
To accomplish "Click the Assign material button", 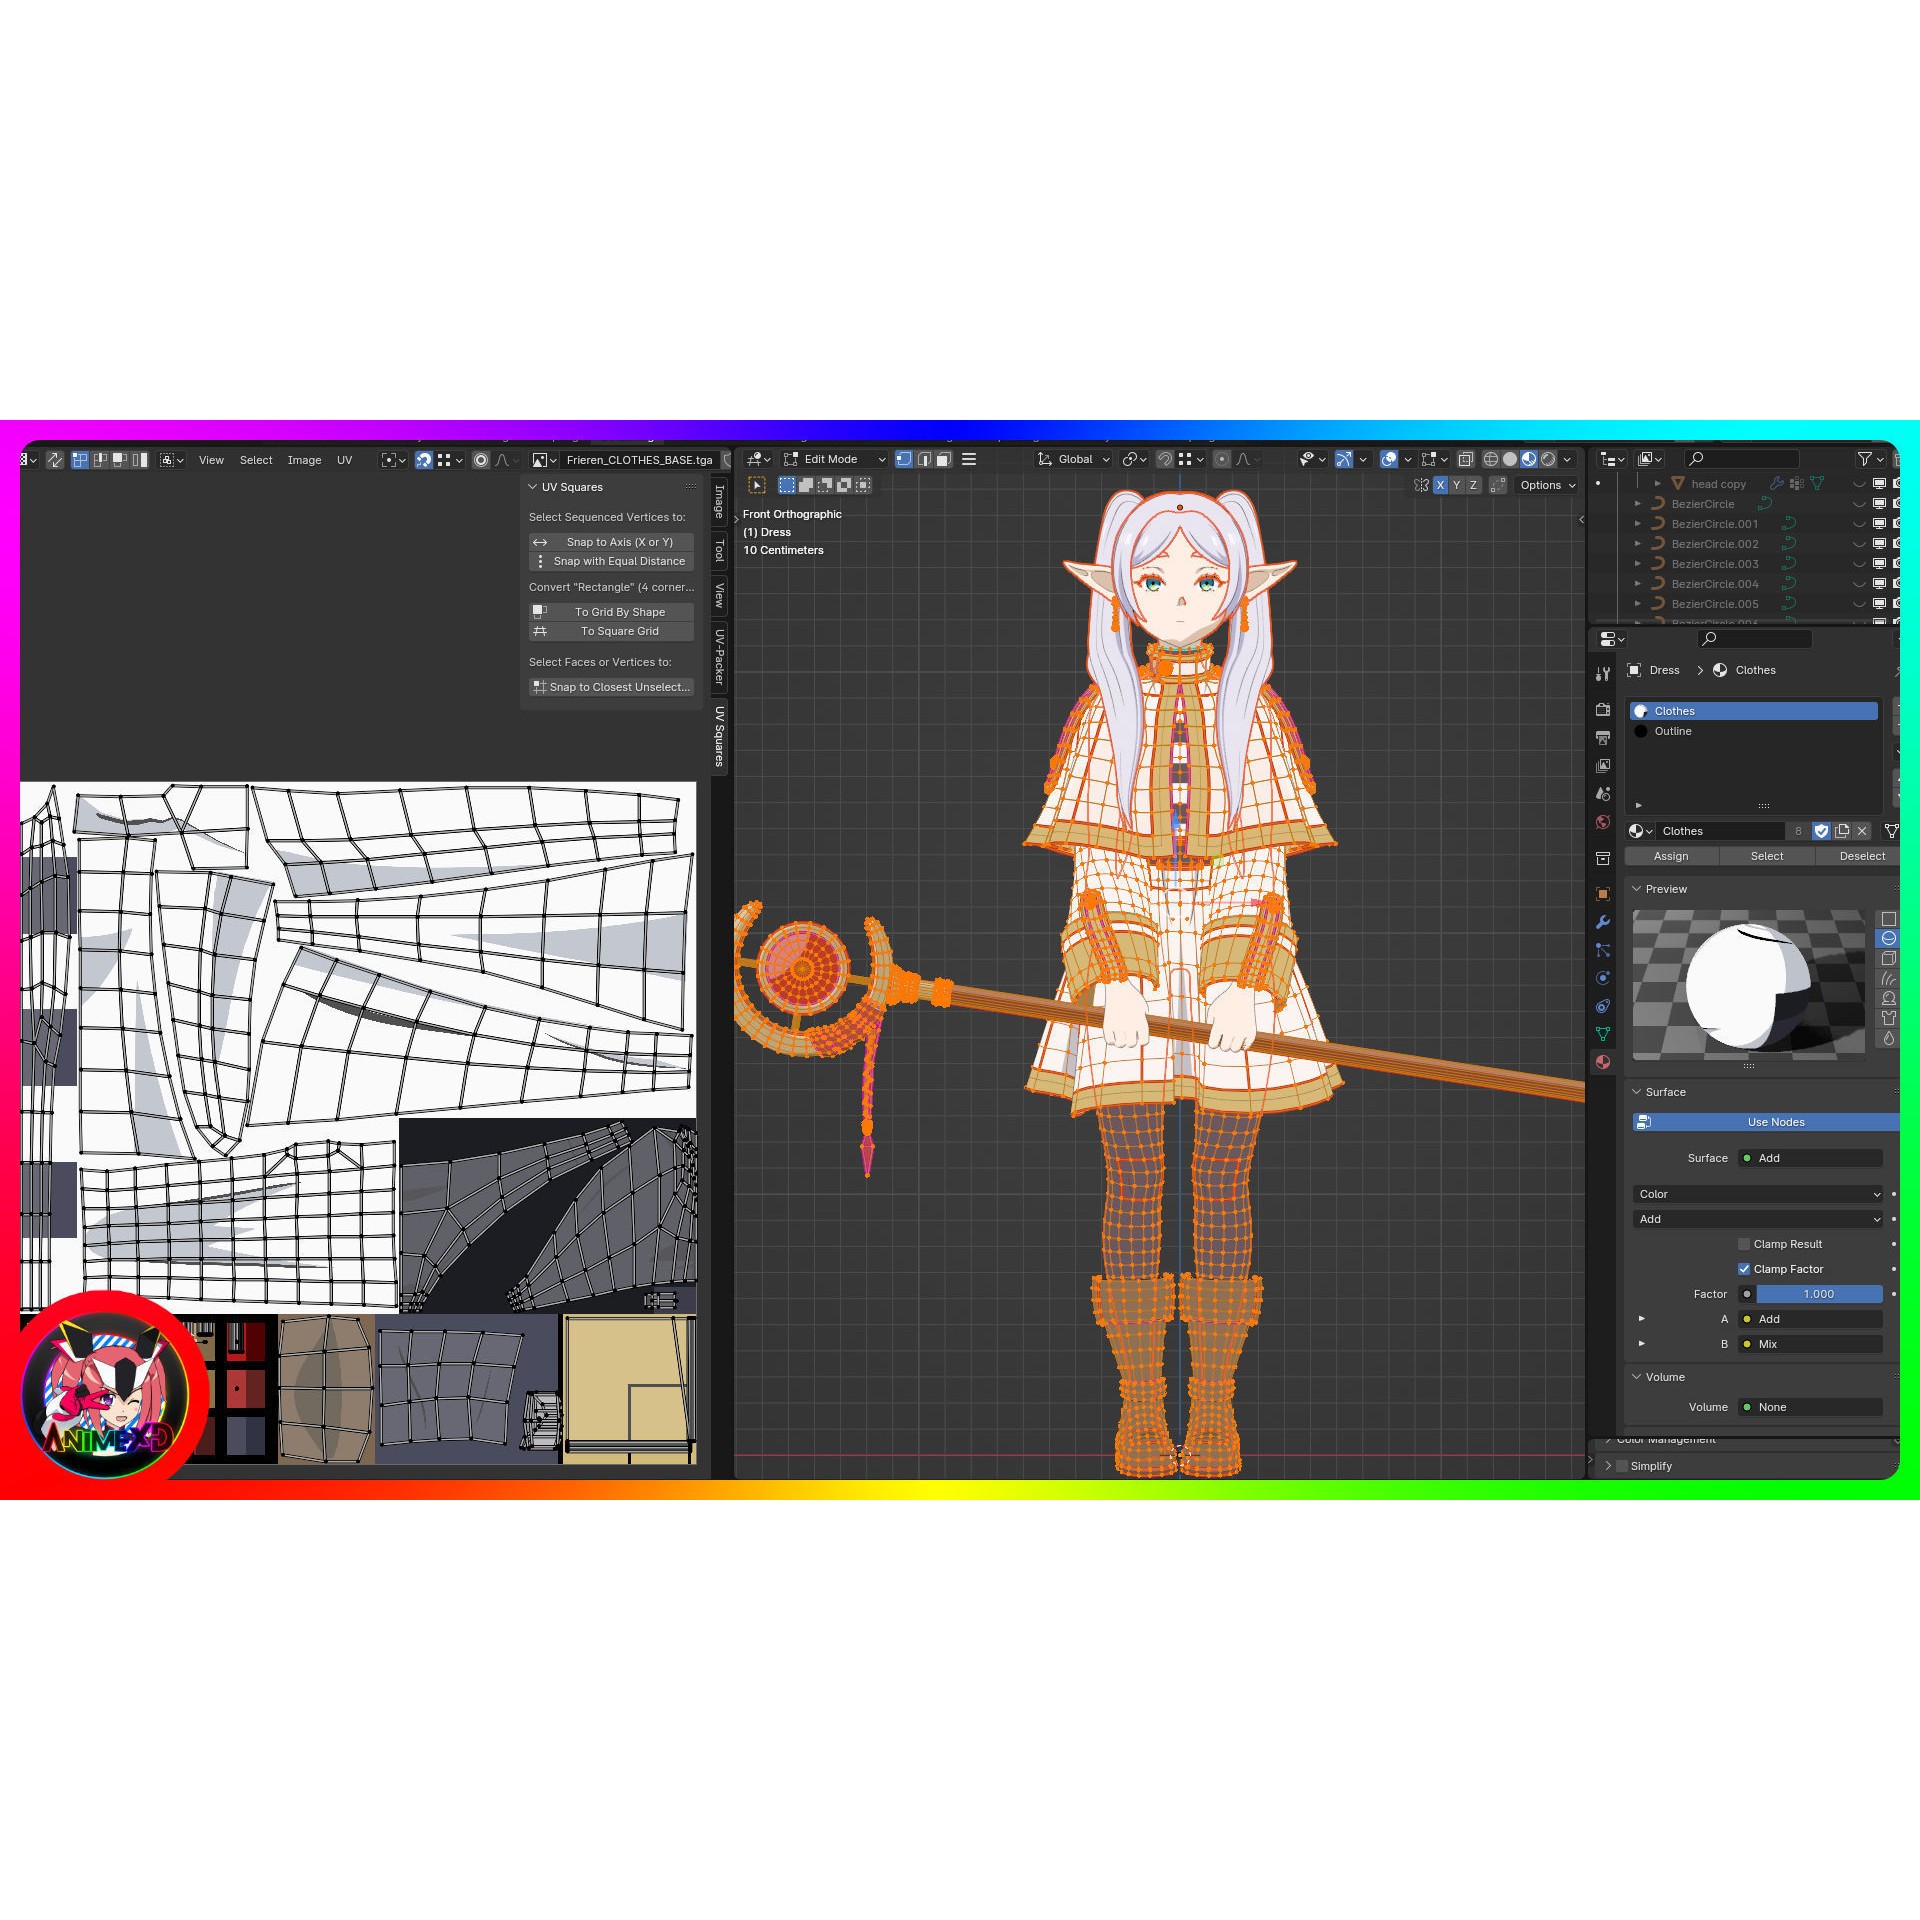I will pyautogui.click(x=1671, y=856).
